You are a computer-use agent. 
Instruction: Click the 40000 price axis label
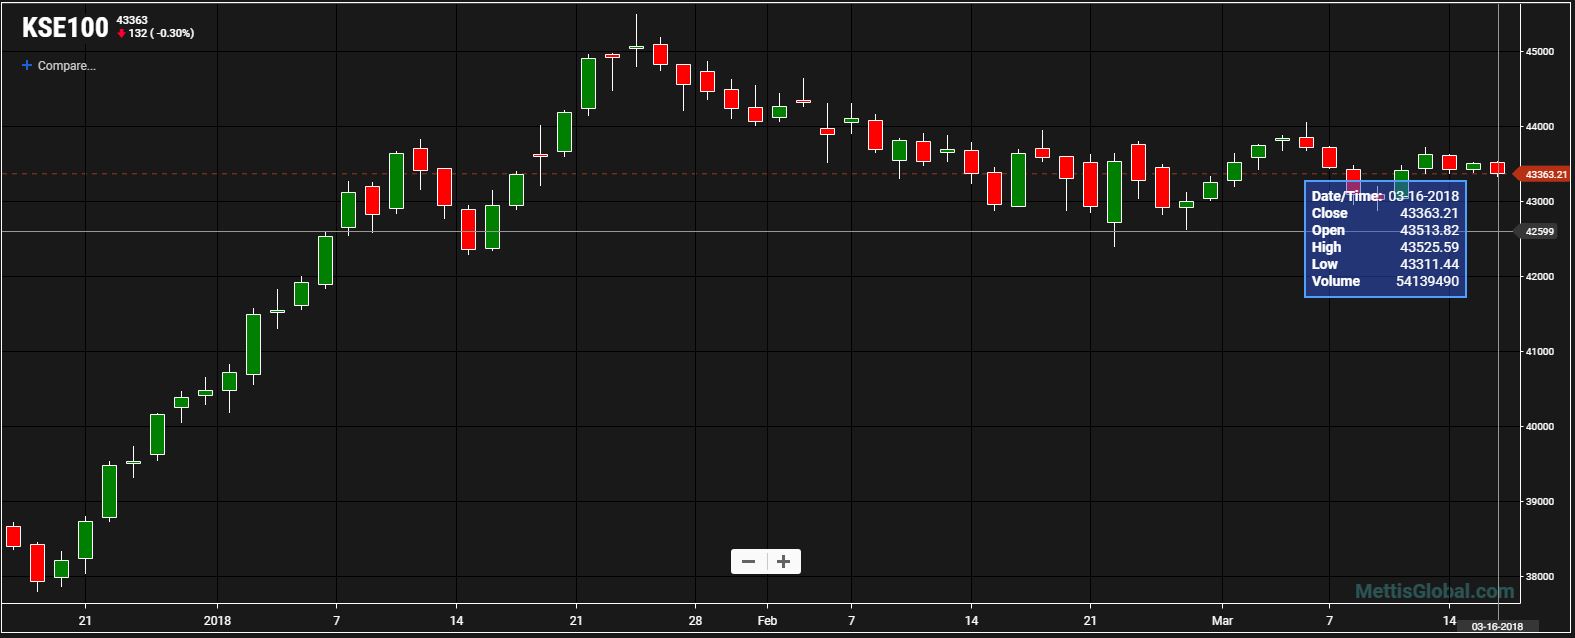tap(1540, 427)
